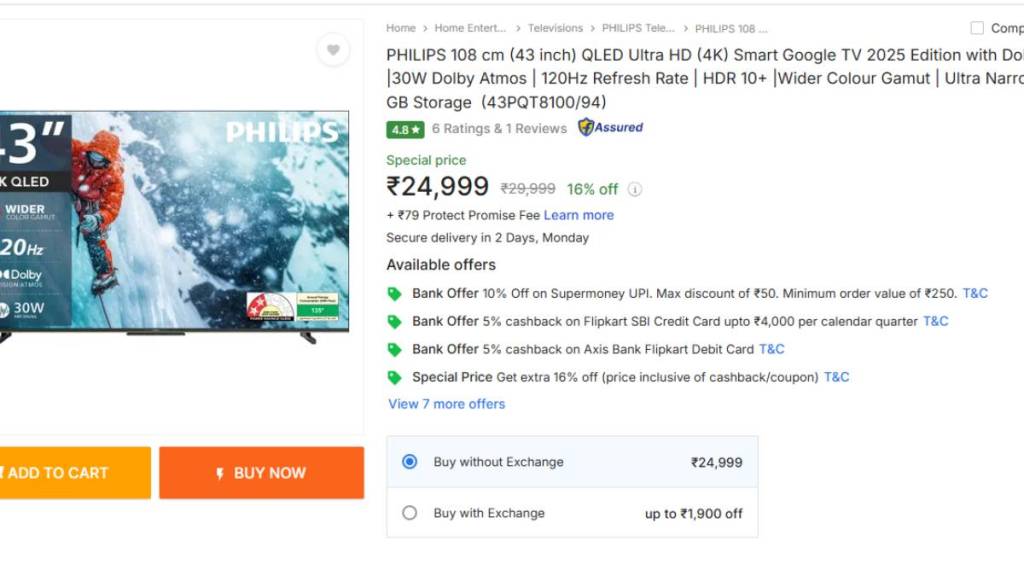Go to Televisions breadcrumb
Viewport: 1024px width, 576px height.
(555, 28)
